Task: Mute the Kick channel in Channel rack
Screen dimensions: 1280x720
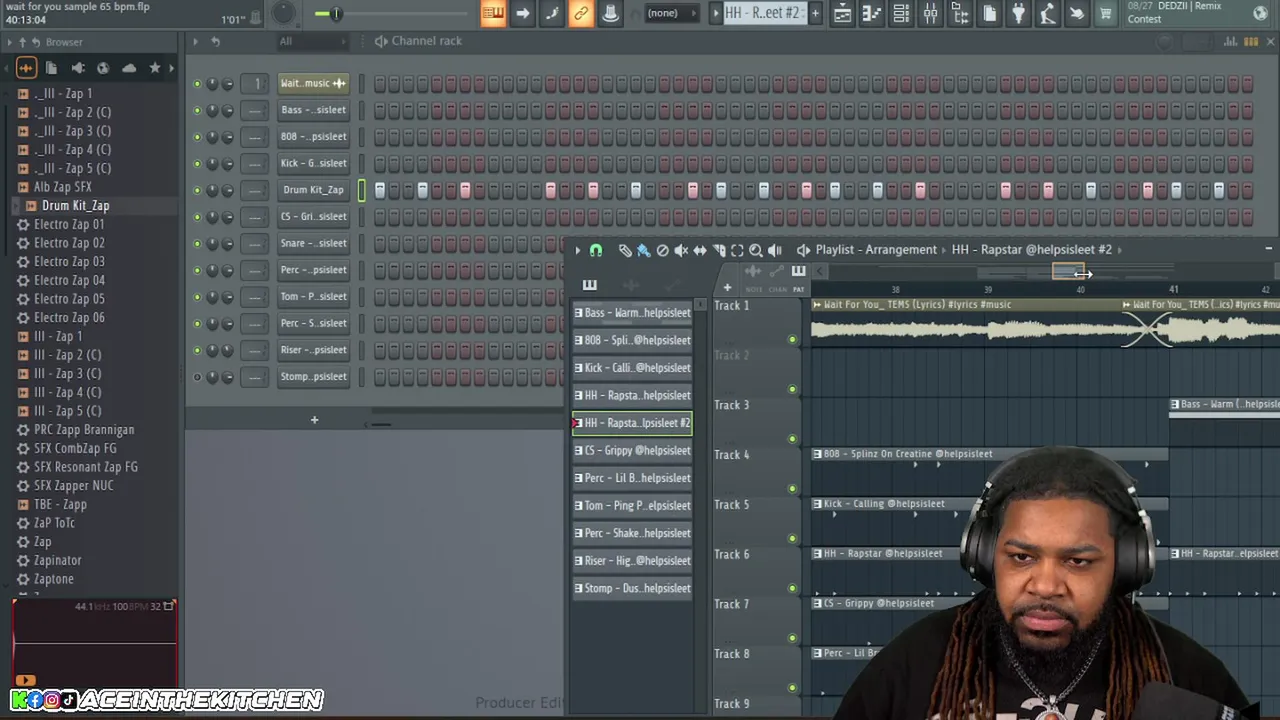Action: (x=197, y=163)
